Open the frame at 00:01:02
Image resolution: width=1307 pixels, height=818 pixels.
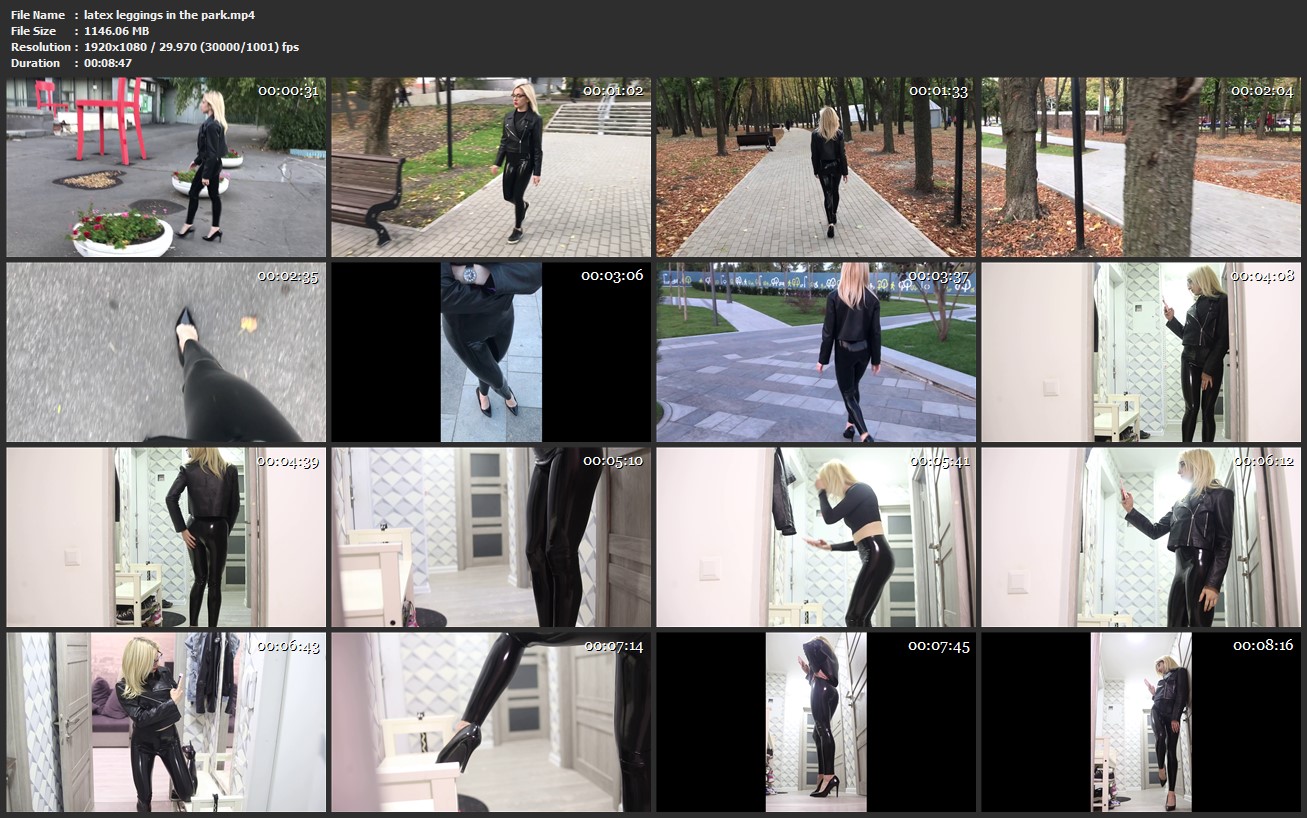tap(491, 167)
